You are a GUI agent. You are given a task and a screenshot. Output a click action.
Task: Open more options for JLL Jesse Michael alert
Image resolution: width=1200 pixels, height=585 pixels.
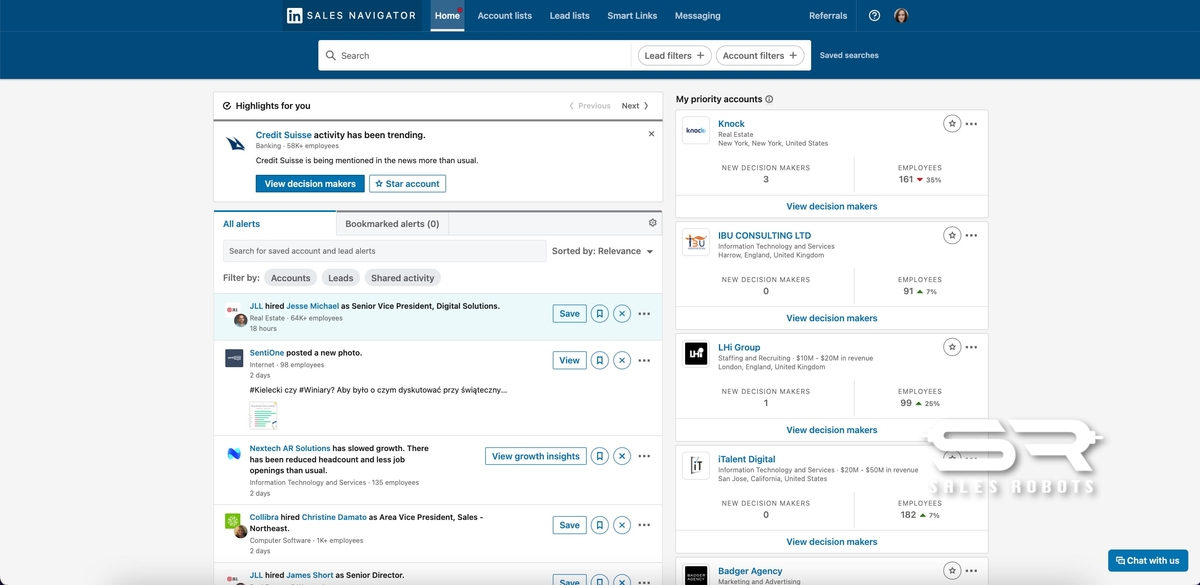coord(644,313)
